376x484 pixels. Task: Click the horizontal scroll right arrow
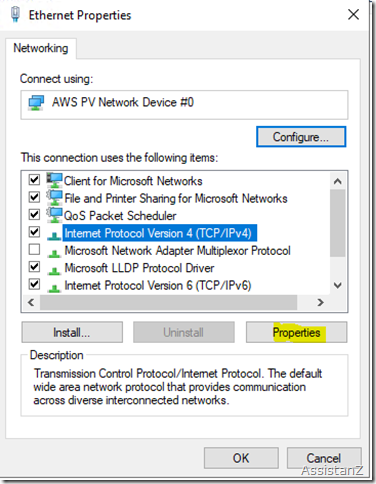(320, 302)
